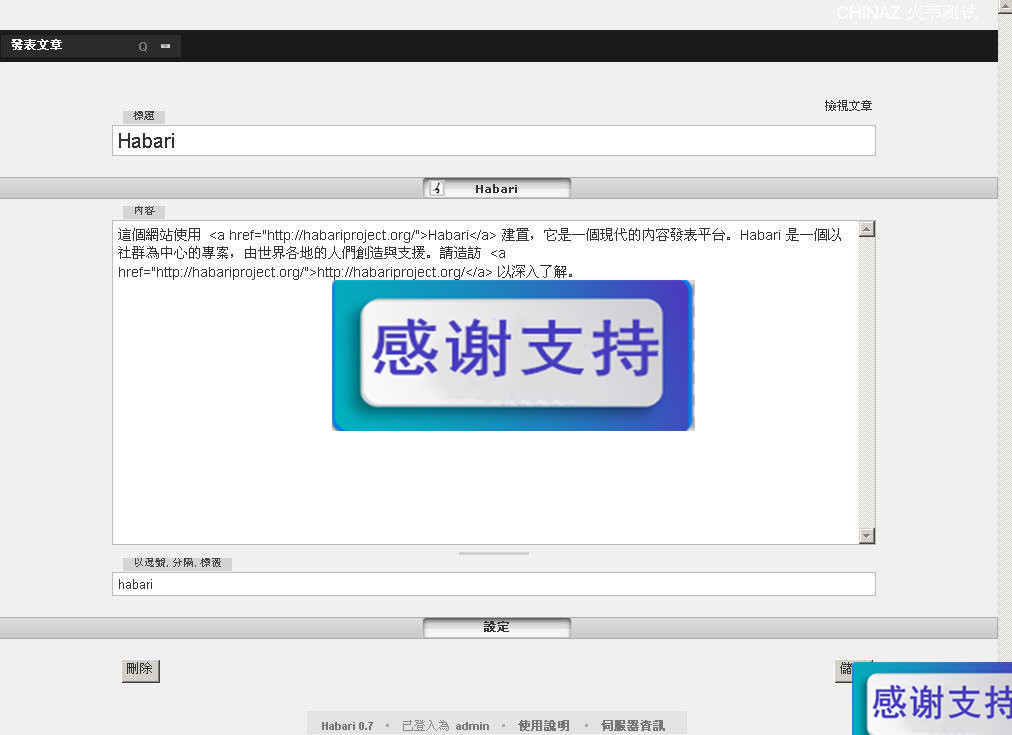The image size is (1012, 735).
Task: Click the 內容 content label
Action: pos(144,211)
